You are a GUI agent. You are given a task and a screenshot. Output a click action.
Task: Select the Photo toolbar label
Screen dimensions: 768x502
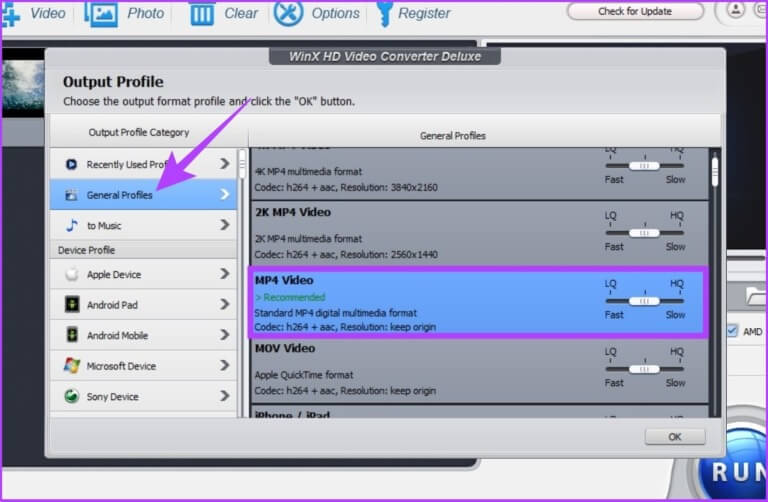pyautogui.click(x=145, y=13)
